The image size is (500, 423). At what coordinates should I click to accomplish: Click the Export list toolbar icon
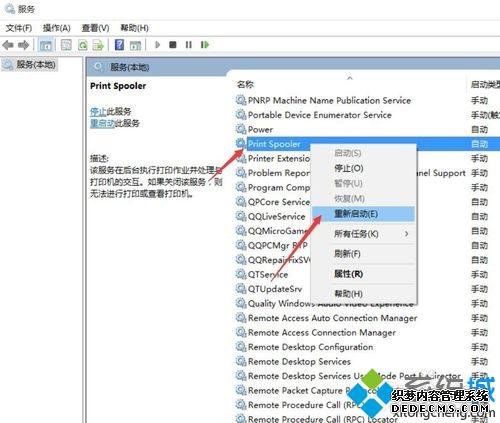click(98, 45)
